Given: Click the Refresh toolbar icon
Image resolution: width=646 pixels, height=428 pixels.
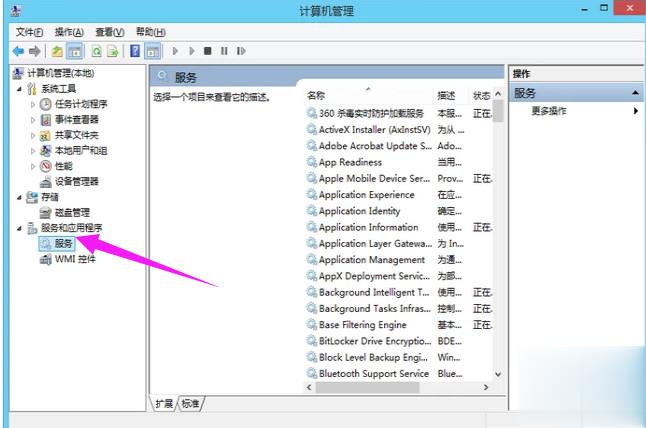Looking at the screenshot, I should (x=98, y=51).
